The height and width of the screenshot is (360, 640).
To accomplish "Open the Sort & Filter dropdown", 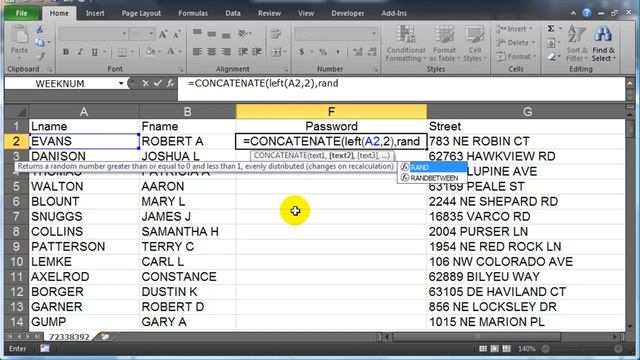I will (577, 43).
